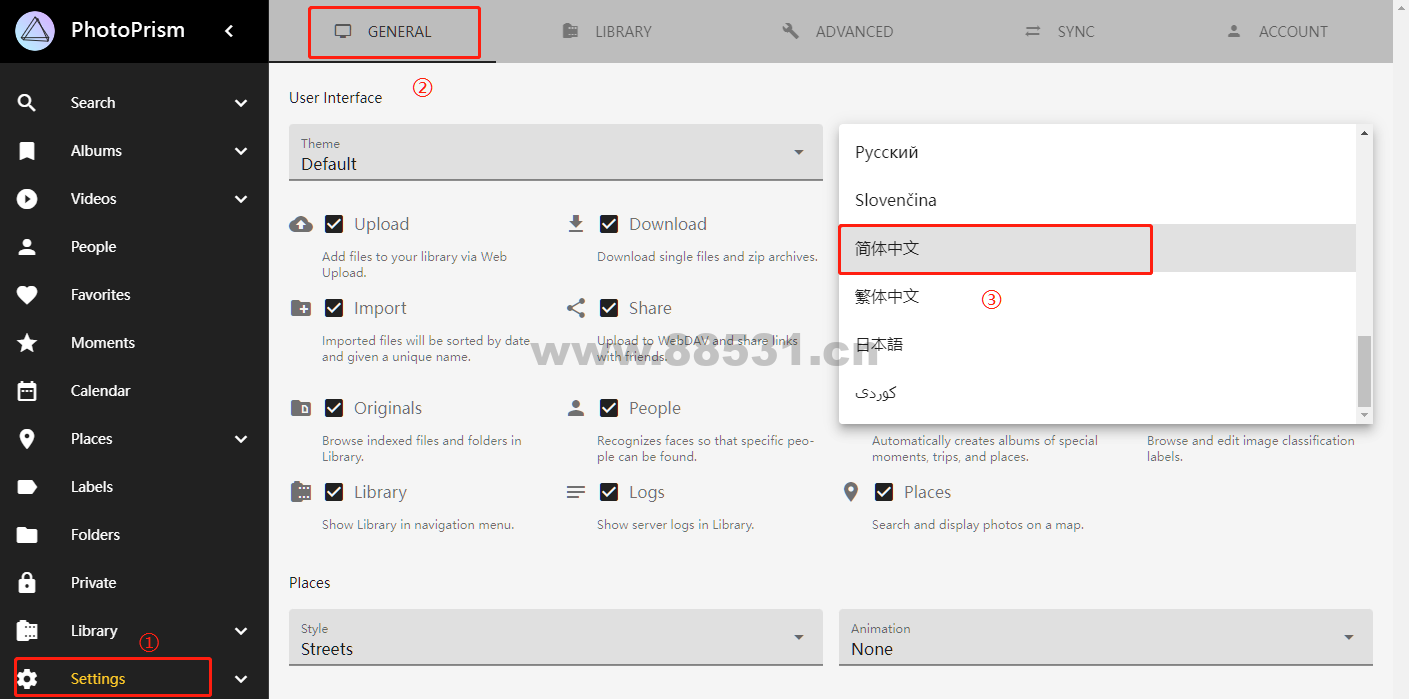The height and width of the screenshot is (699, 1409).
Task: Click the language list scroll-up arrow
Action: [x=1364, y=133]
